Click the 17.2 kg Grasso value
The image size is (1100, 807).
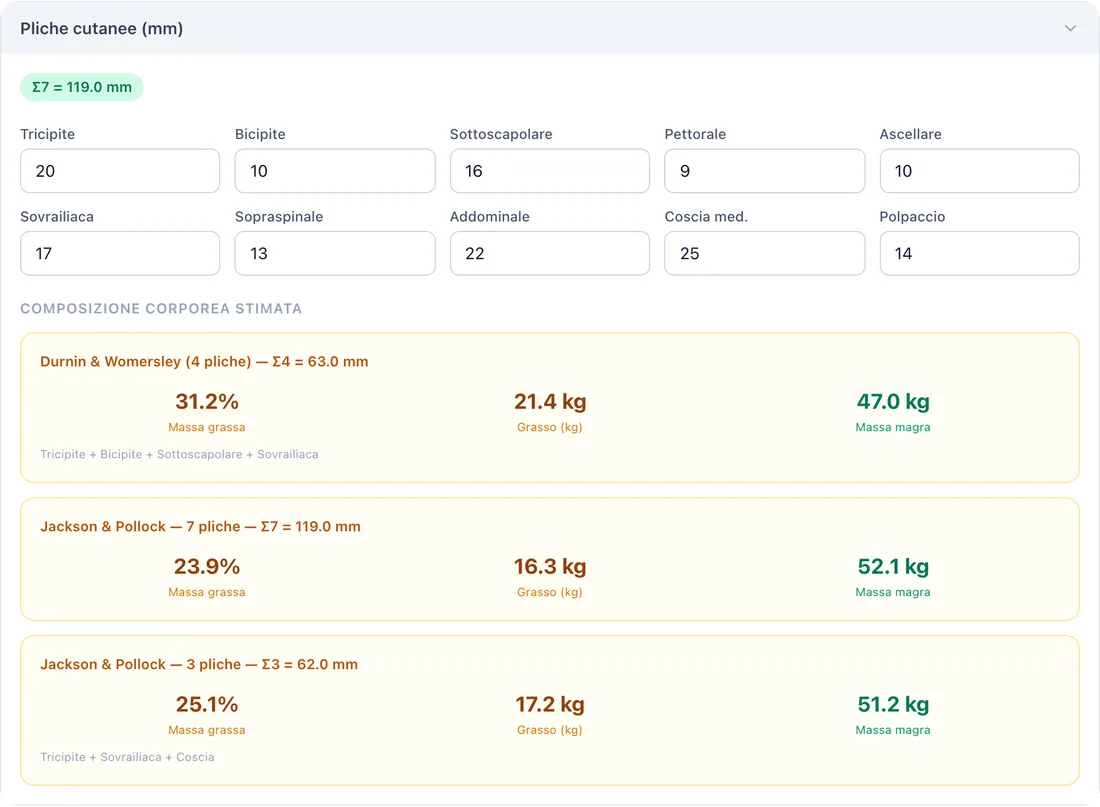550,704
